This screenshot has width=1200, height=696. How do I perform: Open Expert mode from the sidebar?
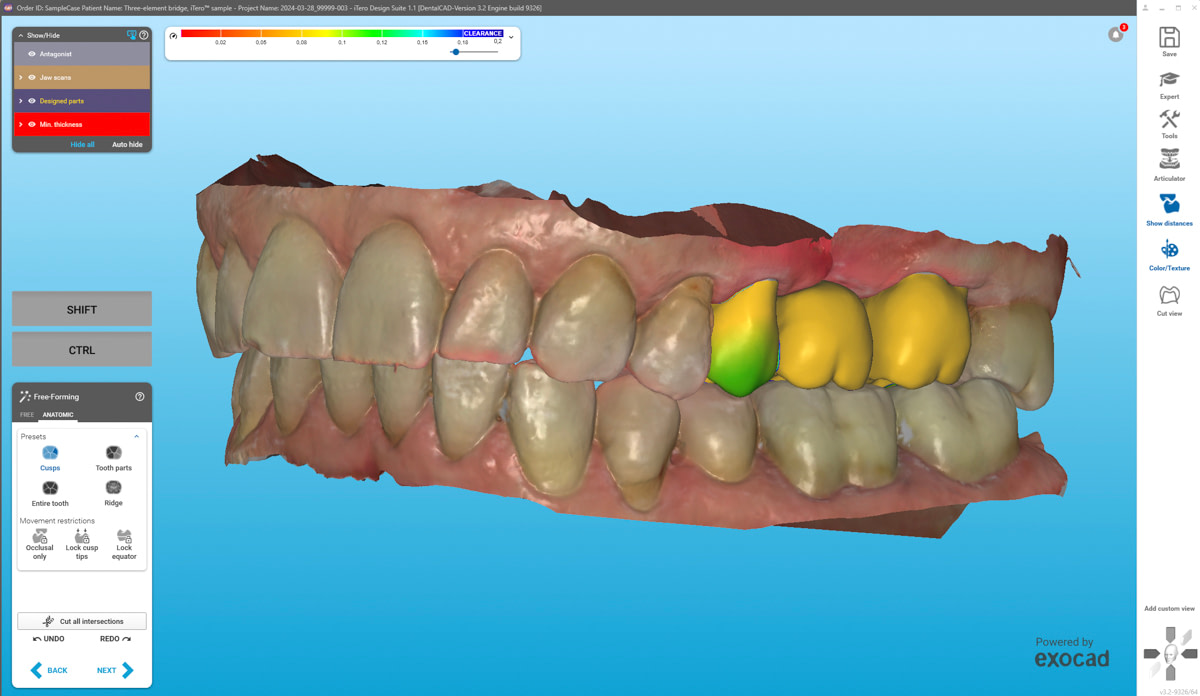pyautogui.click(x=1169, y=83)
